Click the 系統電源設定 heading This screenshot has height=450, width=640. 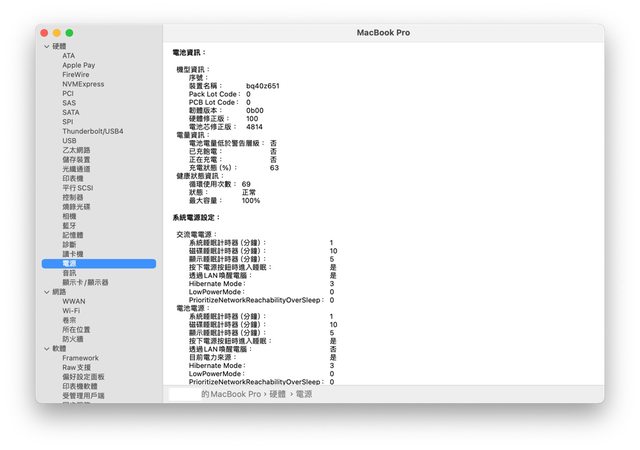point(196,218)
